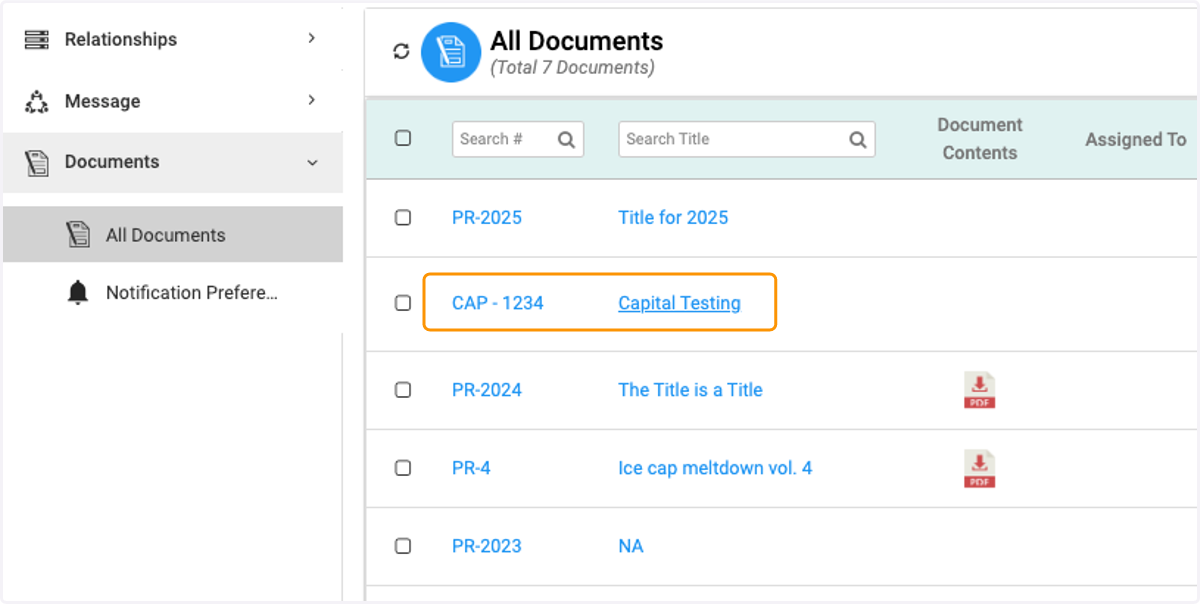This screenshot has width=1200, height=604.
Task: Select the Documents sidebar menu
Action: 173,162
